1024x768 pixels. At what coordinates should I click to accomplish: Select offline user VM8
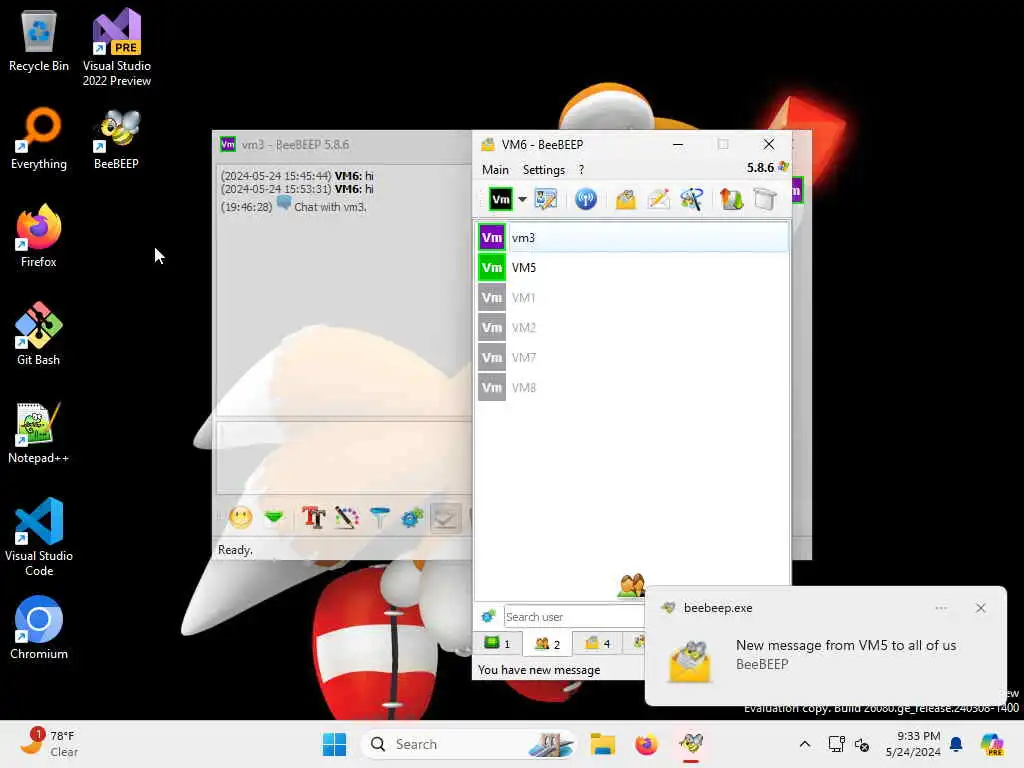(x=632, y=388)
